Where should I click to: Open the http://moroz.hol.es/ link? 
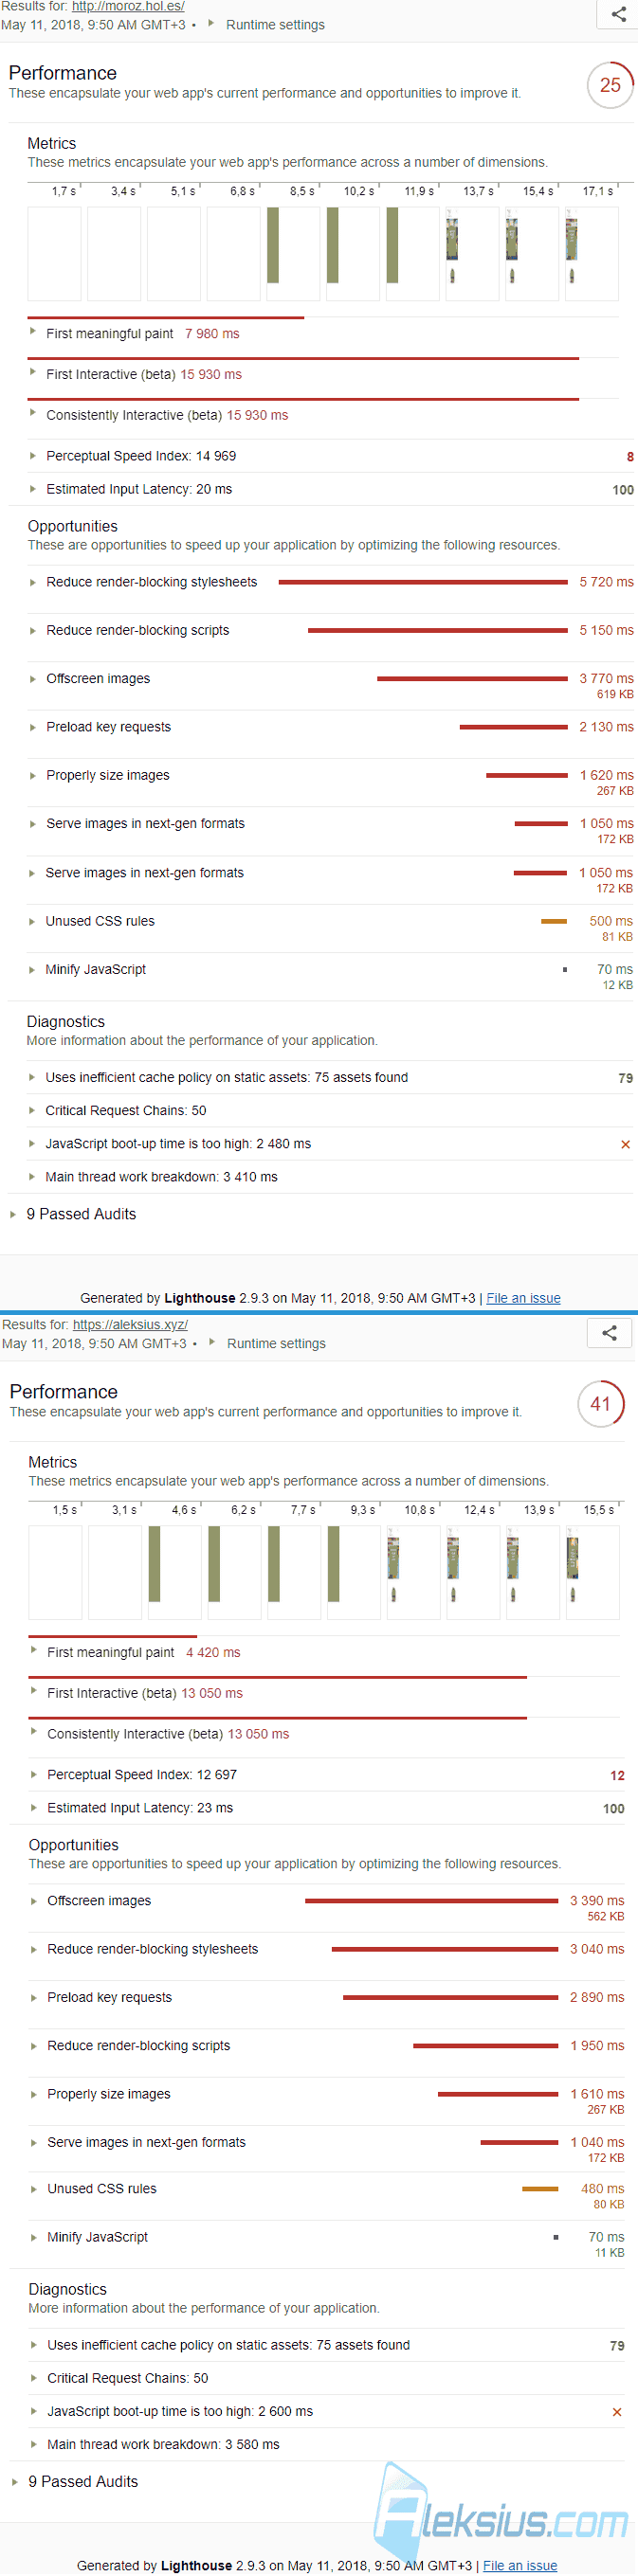coord(128,6)
